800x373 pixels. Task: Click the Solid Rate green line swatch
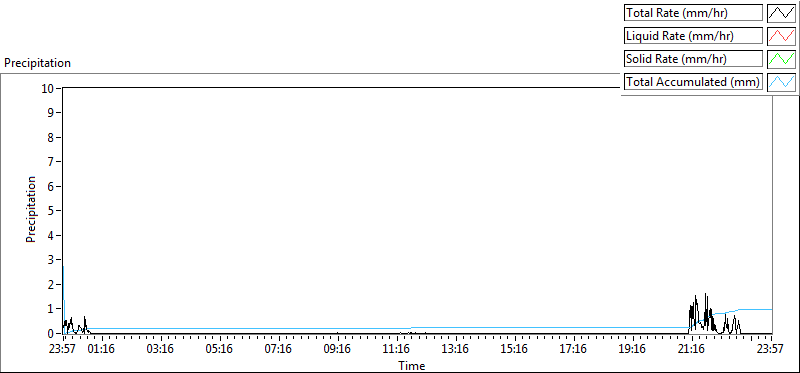pyautogui.click(x=782, y=59)
